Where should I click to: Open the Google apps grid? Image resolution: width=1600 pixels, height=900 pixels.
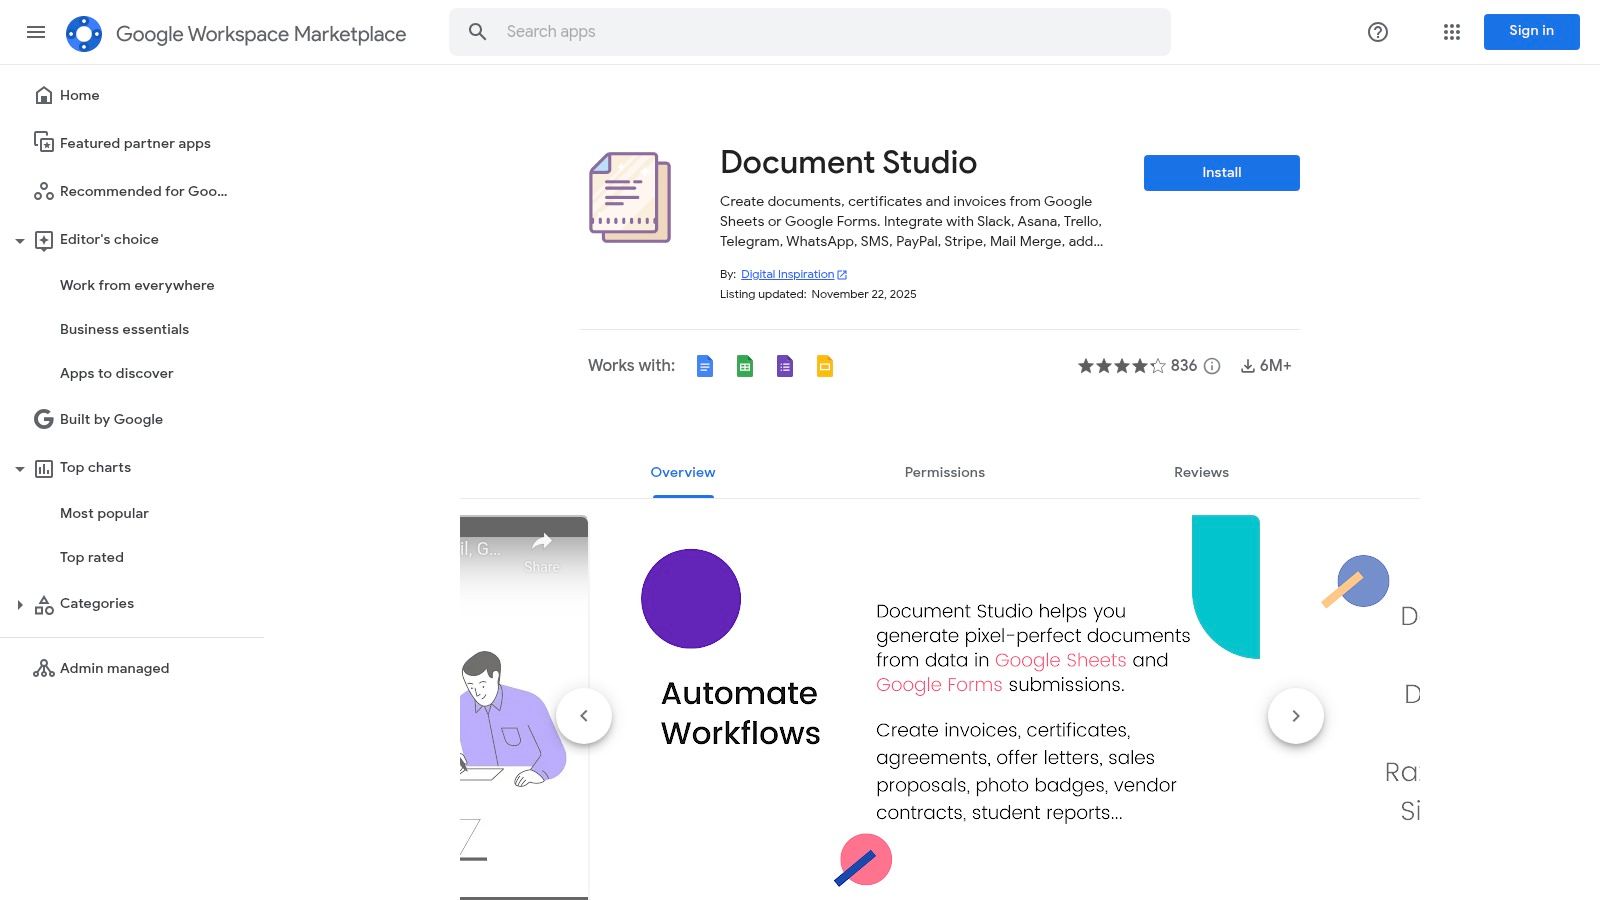1452,32
